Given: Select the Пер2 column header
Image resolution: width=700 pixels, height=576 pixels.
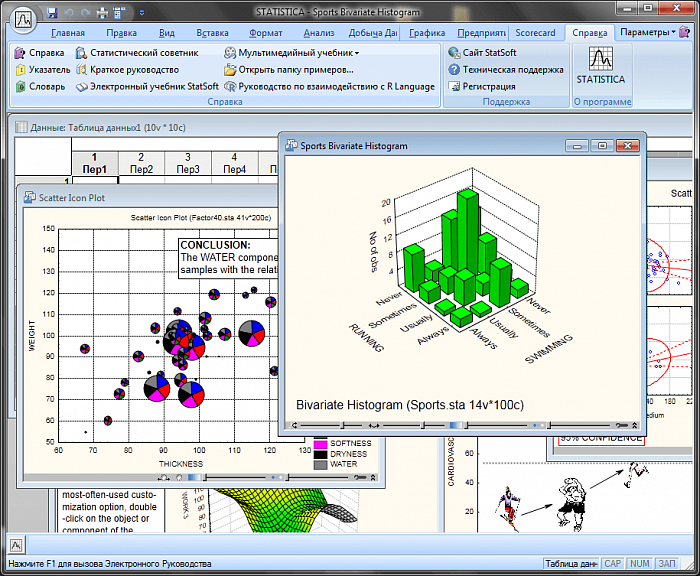Looking at the screenshot, I should (x=141, y=169).
